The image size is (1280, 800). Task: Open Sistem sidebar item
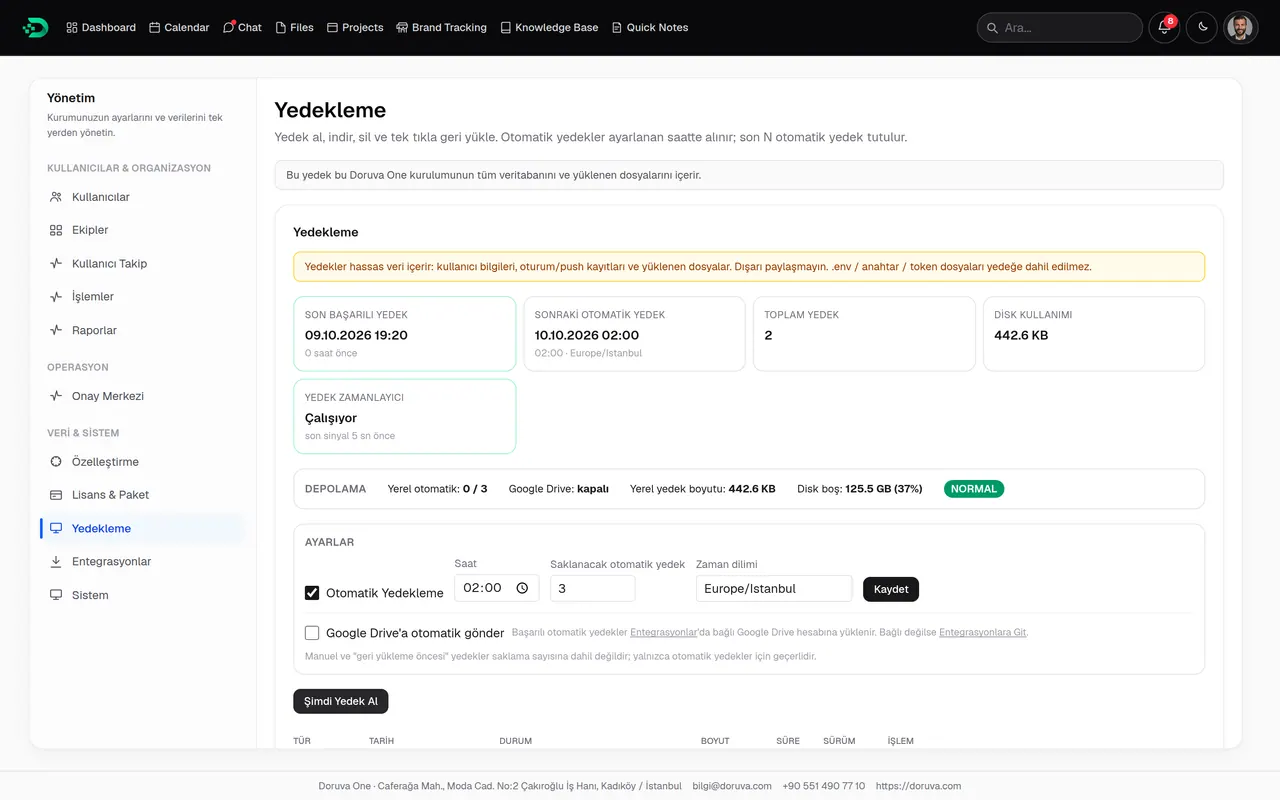click(x=142, y=595)
